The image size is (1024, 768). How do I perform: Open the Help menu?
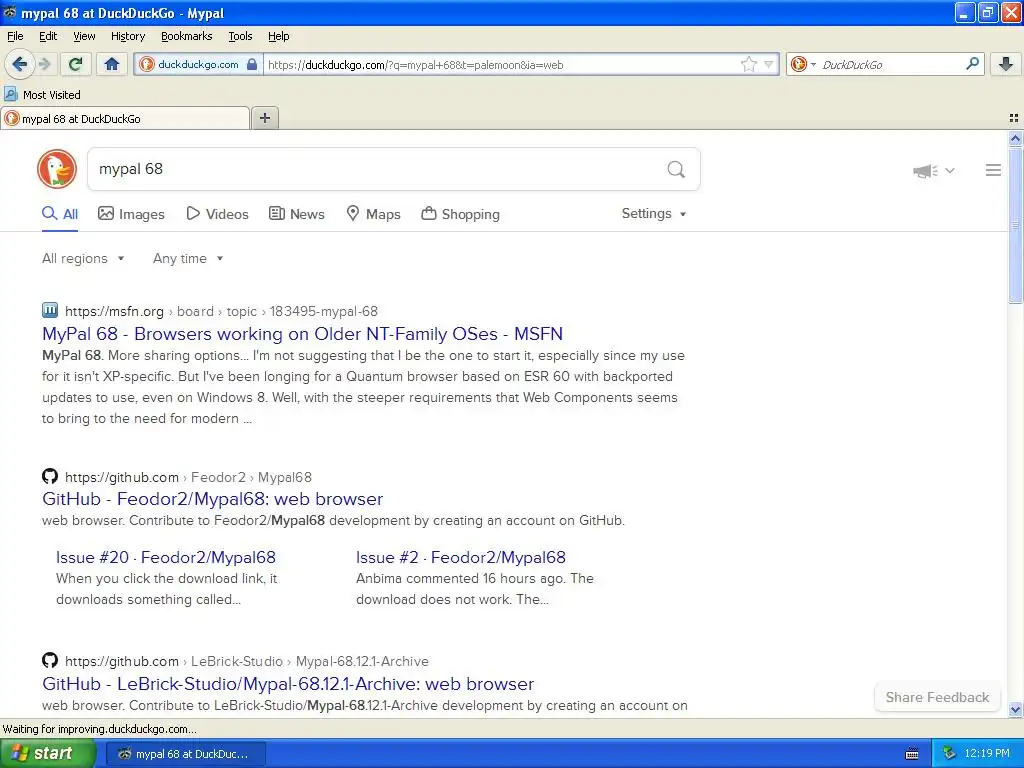pos(278,36)
